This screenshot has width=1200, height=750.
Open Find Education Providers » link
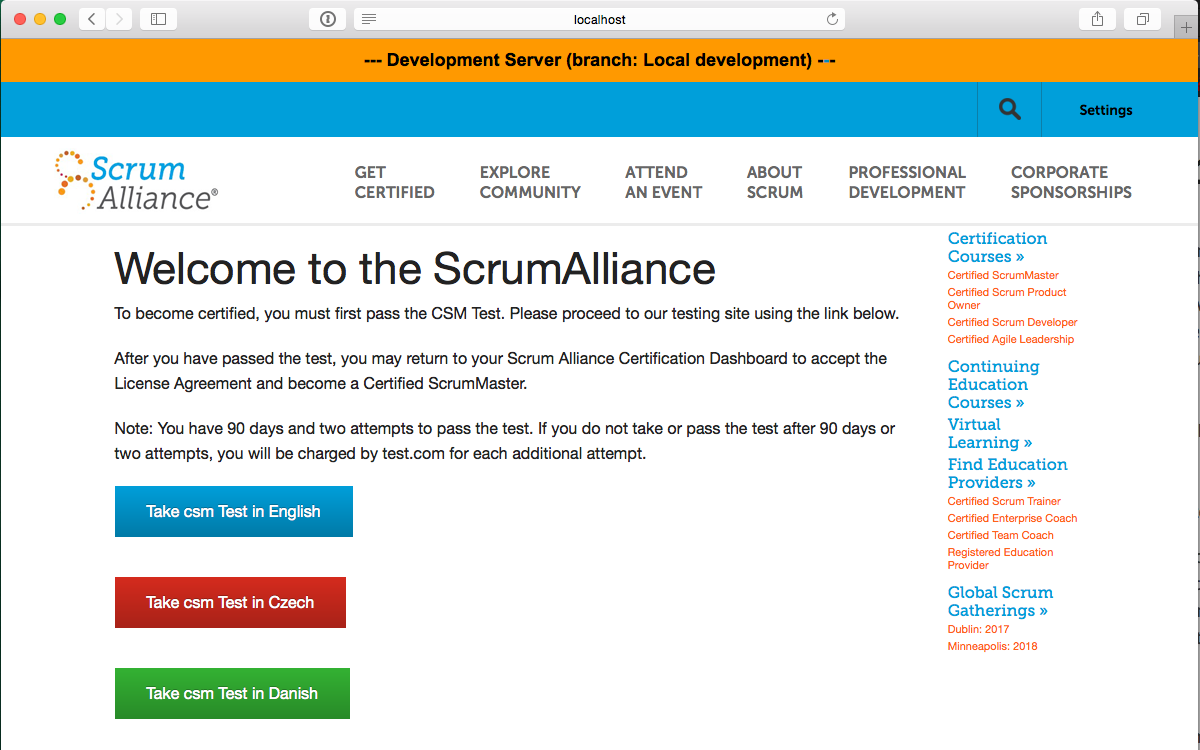click(1007, 473)
